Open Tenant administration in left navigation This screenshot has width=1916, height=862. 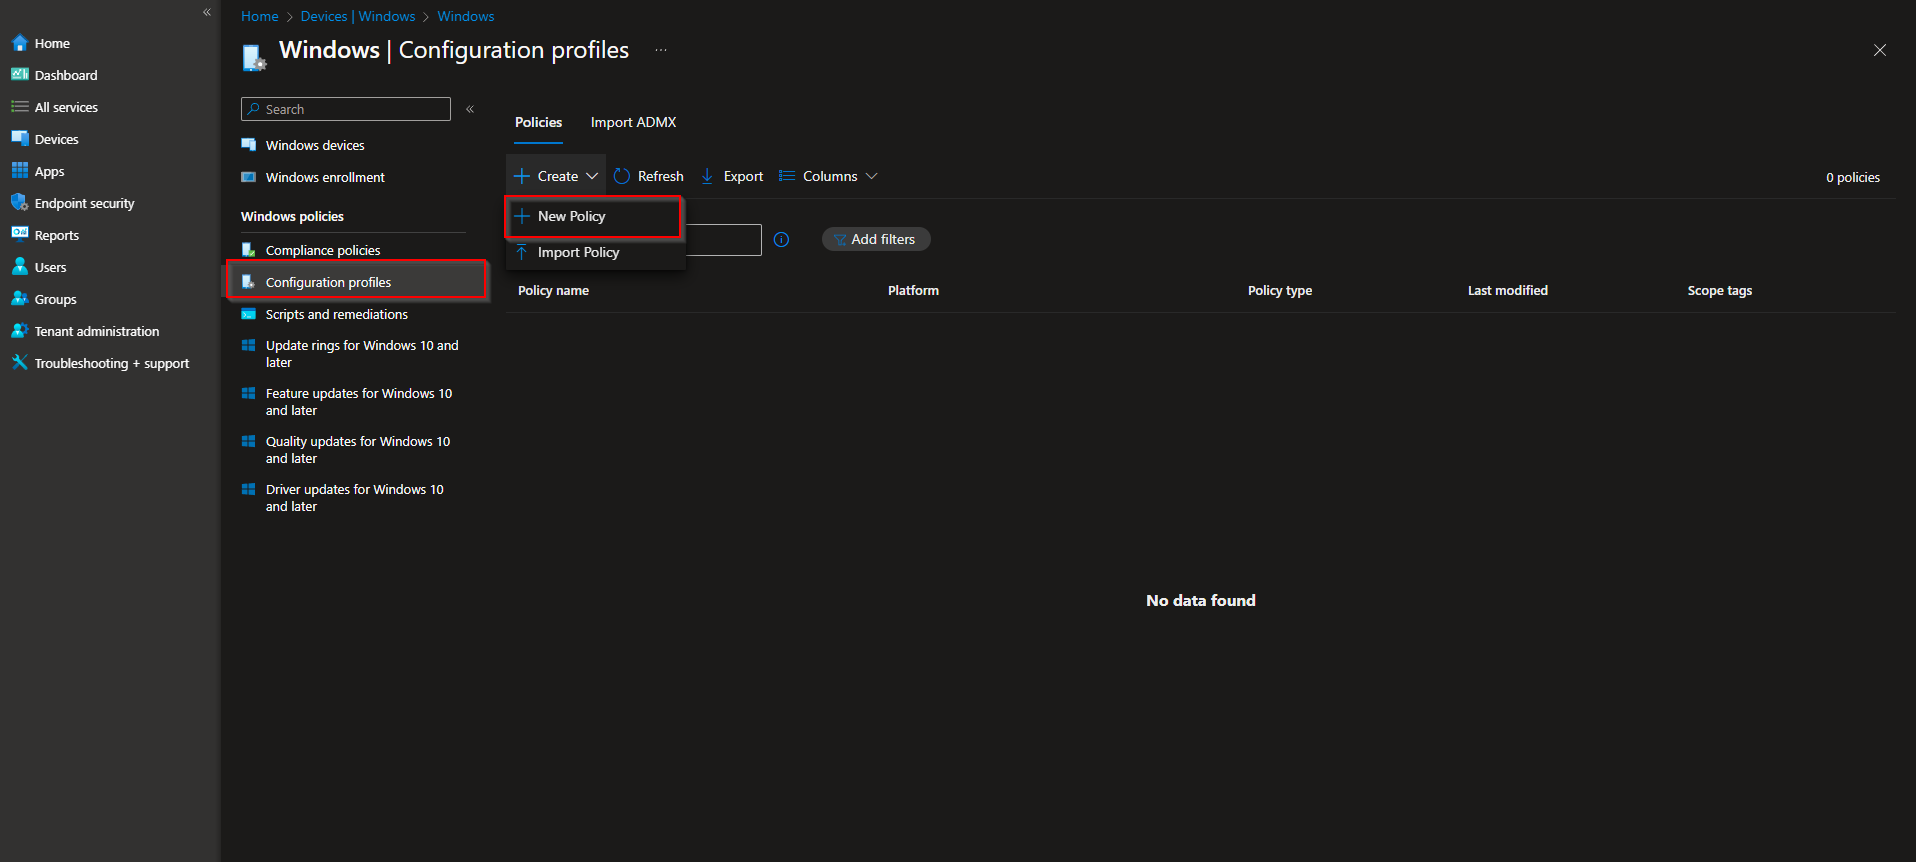tap(97, 331)
